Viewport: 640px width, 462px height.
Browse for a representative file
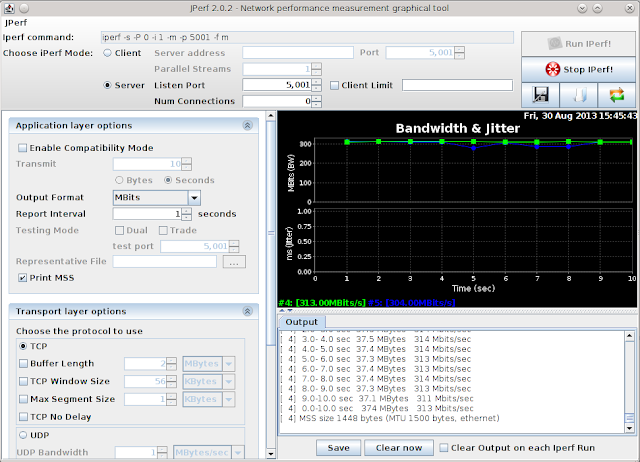click(x=234, y=262)
